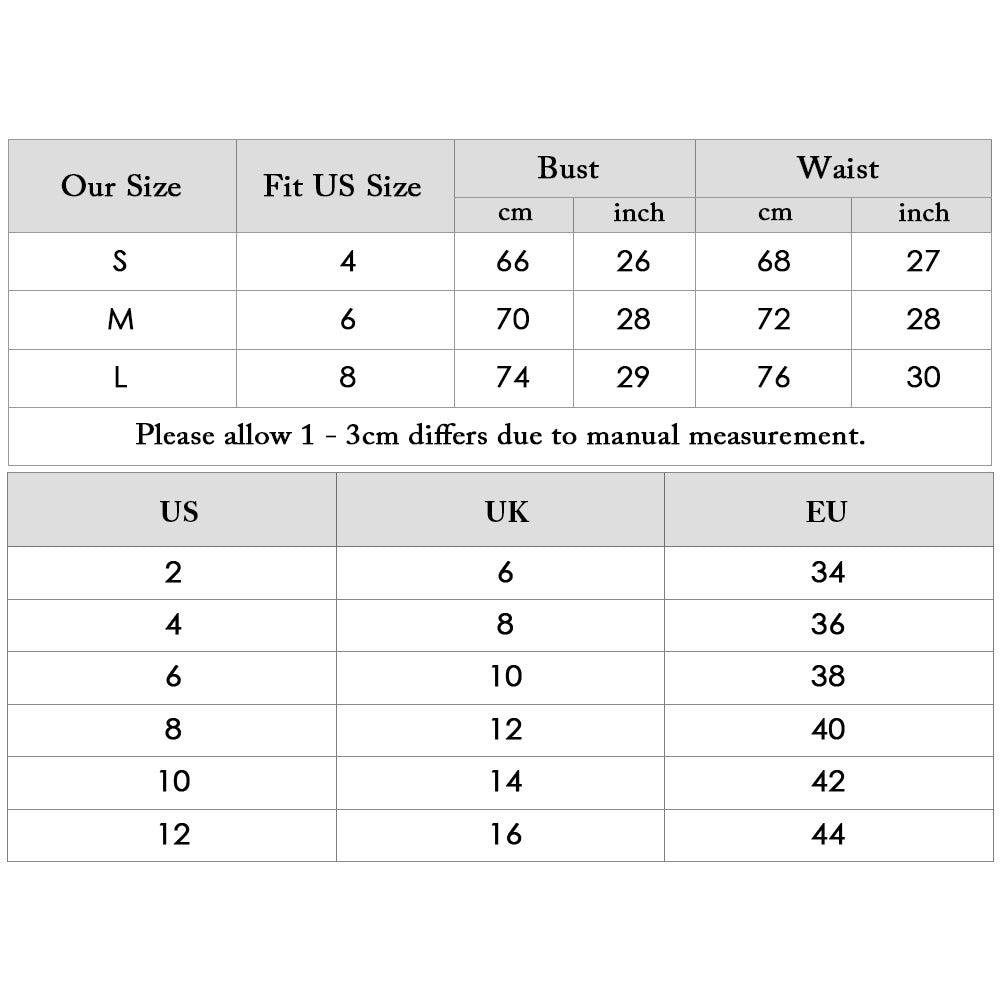Click the bust 74 cm value
This screenshot has width=1000, height=1000.
pos(513,378)
